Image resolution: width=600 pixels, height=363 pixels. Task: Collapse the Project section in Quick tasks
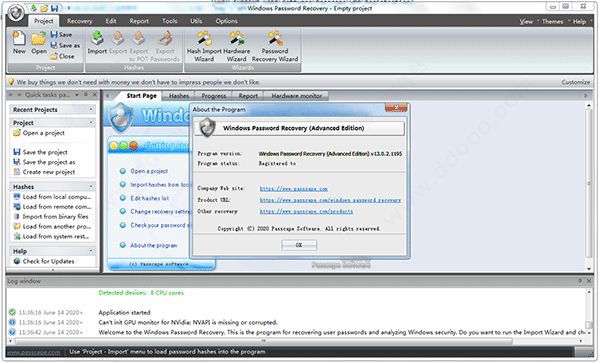(x=91, y=122)
